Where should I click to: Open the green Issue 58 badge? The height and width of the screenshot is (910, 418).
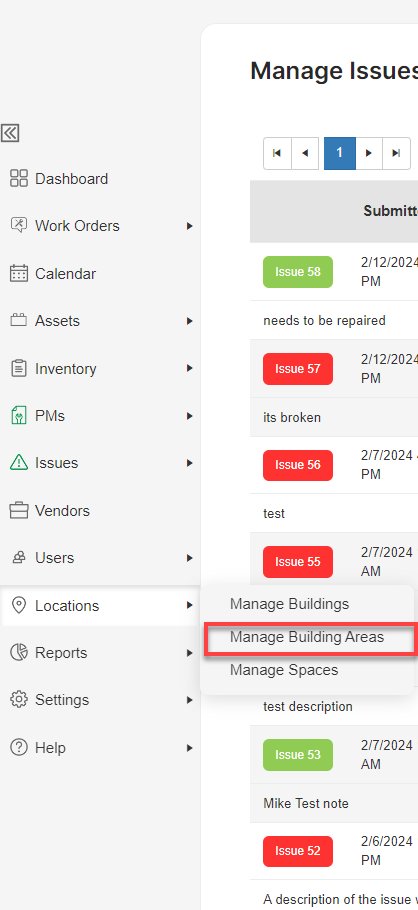[298, 272]
